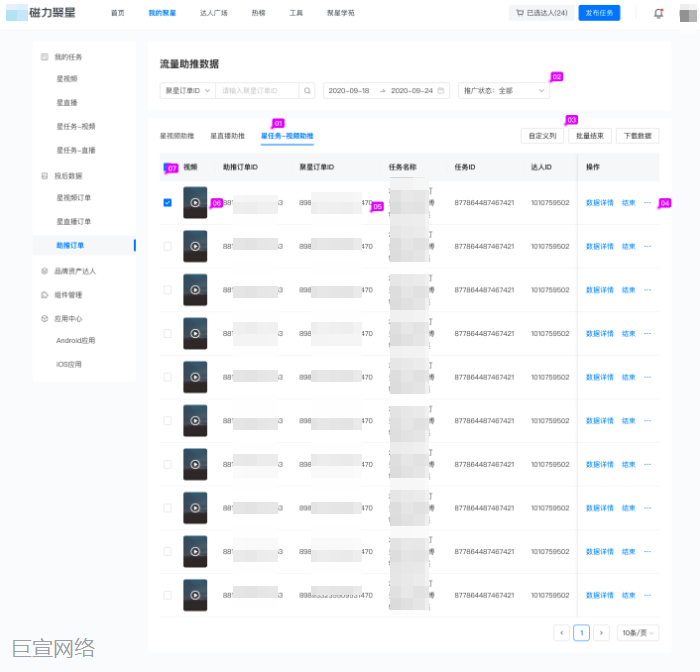The height and width of the screenshot is (672, 700).
Task: Play the video in the checked first row
Action: click(x=195, y=202)
